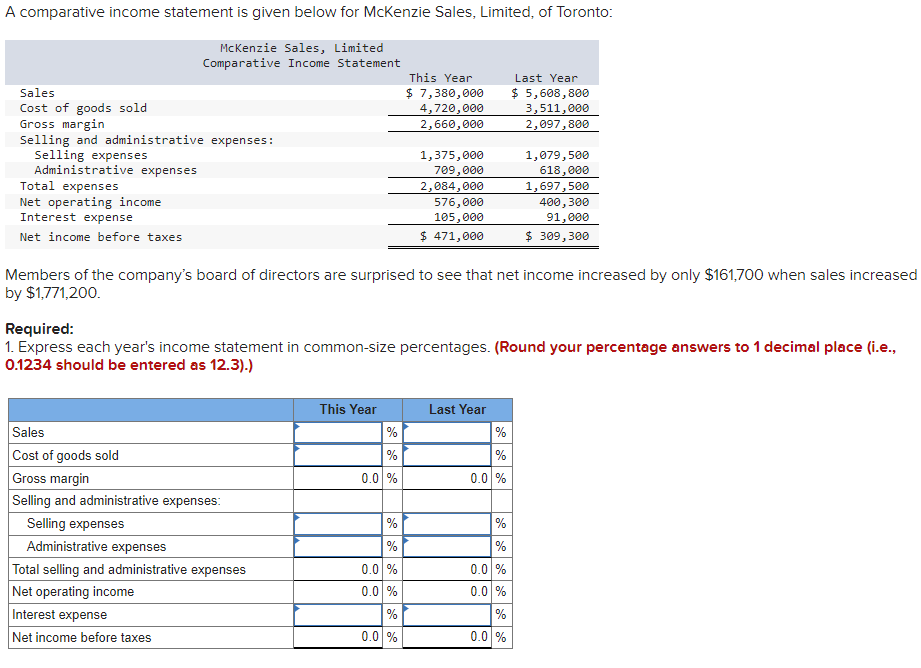
Task: Click the Sales Last Year input field
Action: pyautogui.click(x=447, y=432)
